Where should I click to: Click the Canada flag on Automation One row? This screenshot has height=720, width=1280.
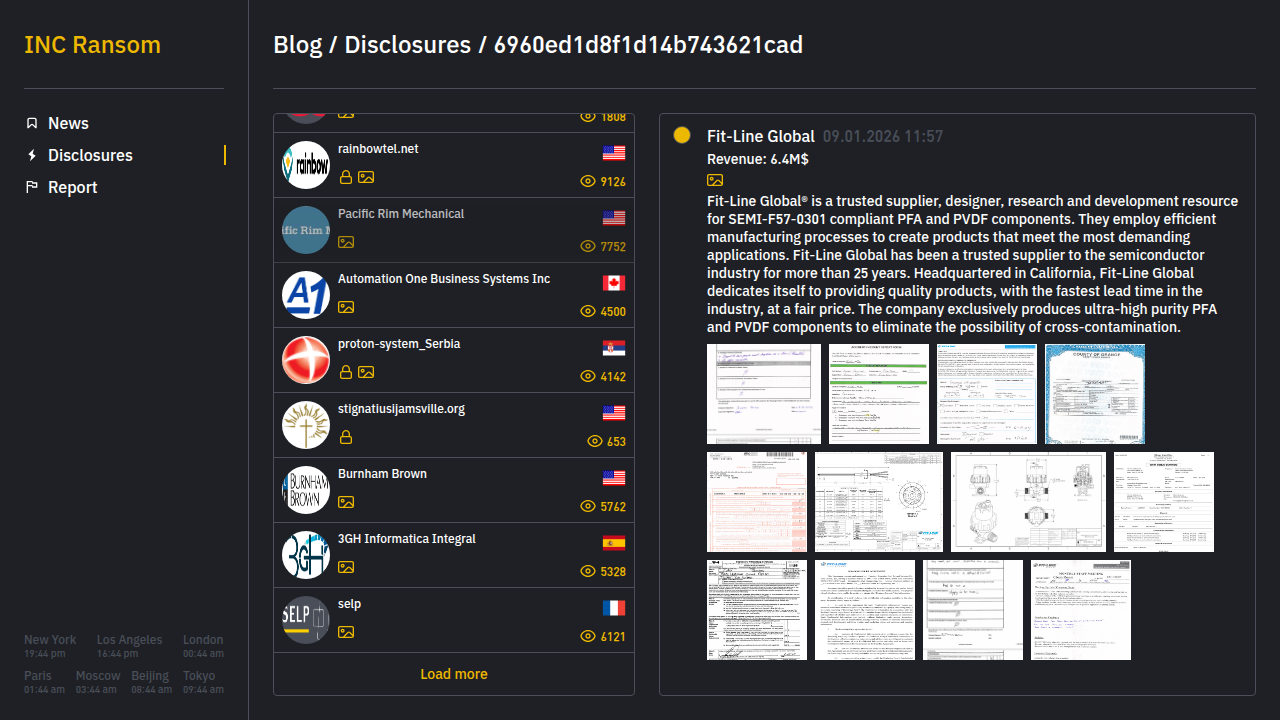614,283
